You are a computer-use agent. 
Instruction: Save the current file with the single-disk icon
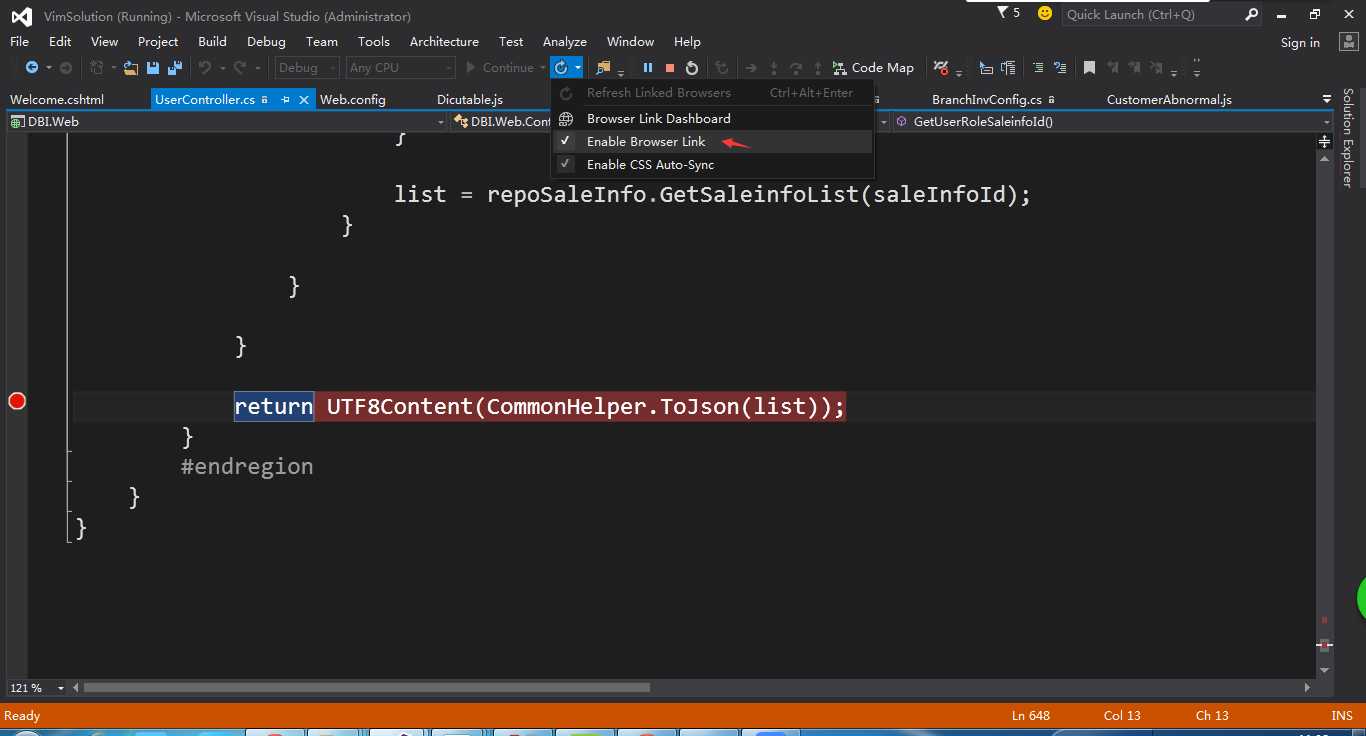pyautogui.click(x=153, y=68)
